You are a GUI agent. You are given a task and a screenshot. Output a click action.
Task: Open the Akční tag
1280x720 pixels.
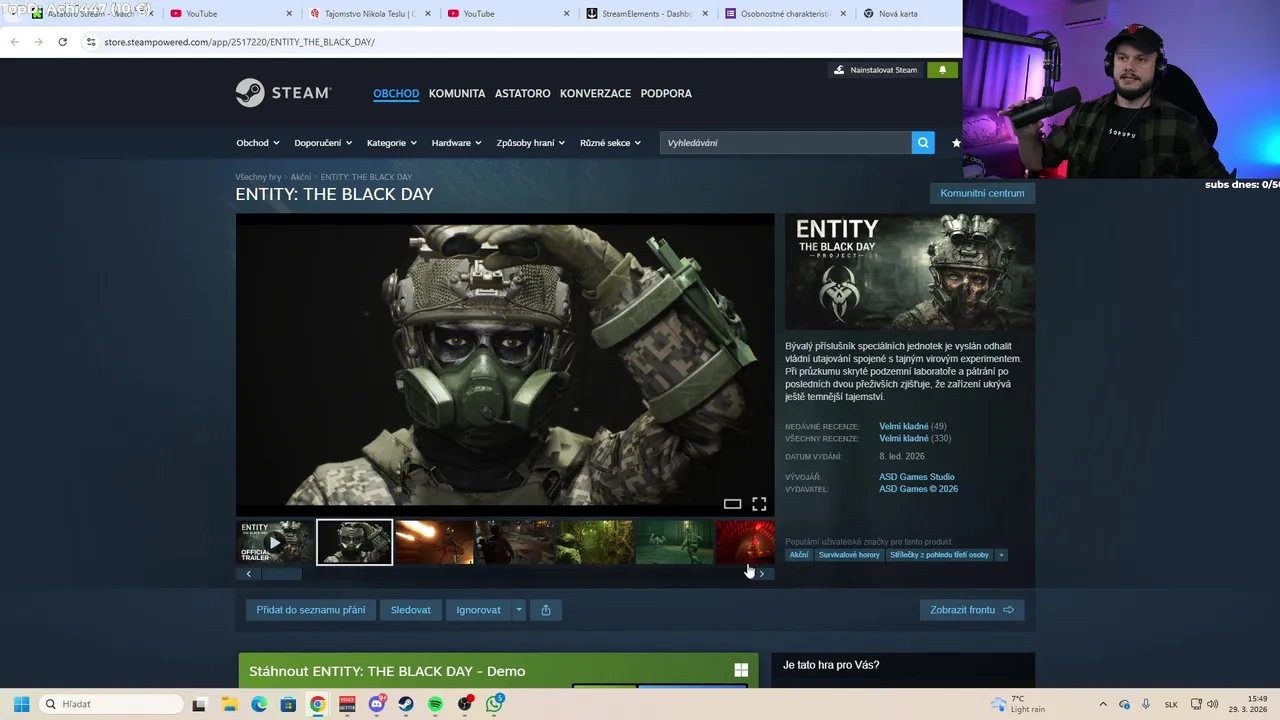799,555
